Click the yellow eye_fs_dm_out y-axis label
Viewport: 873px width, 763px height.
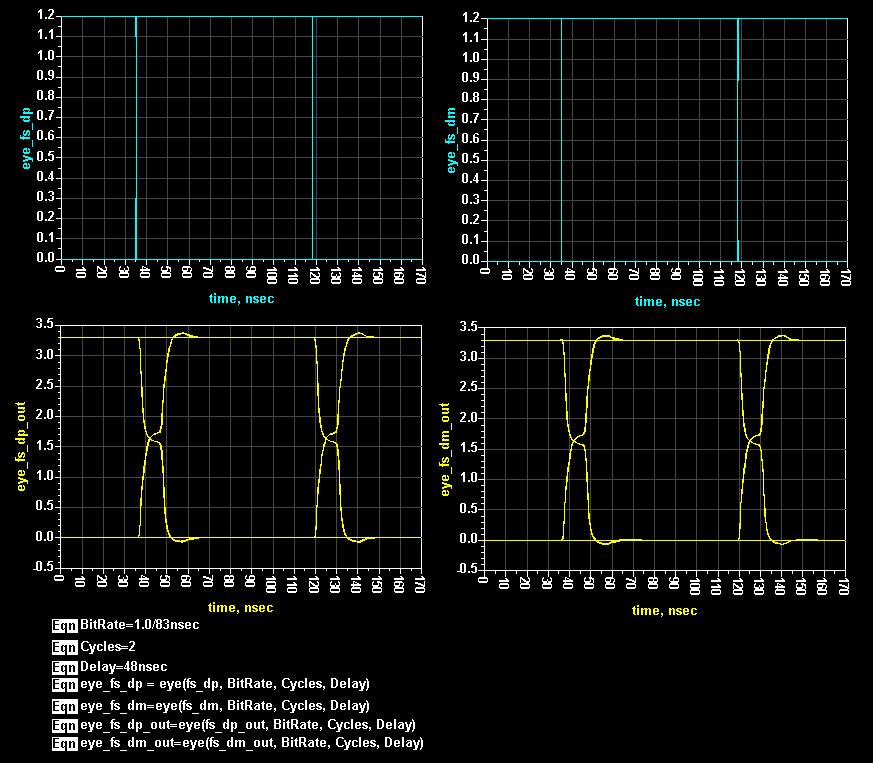pos(445,449)
